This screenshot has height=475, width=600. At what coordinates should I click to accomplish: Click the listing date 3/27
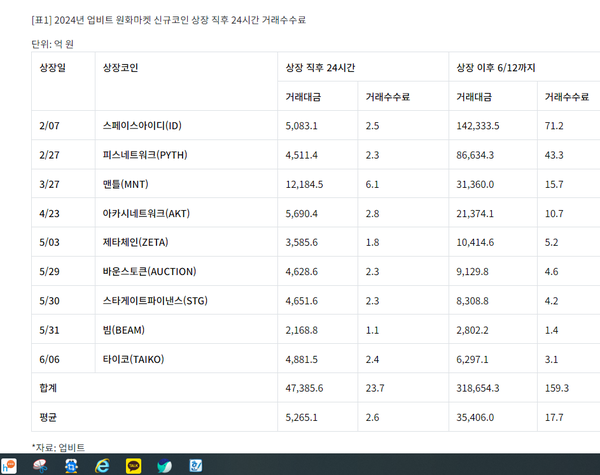pyautogui.click(x=49, y=184)
